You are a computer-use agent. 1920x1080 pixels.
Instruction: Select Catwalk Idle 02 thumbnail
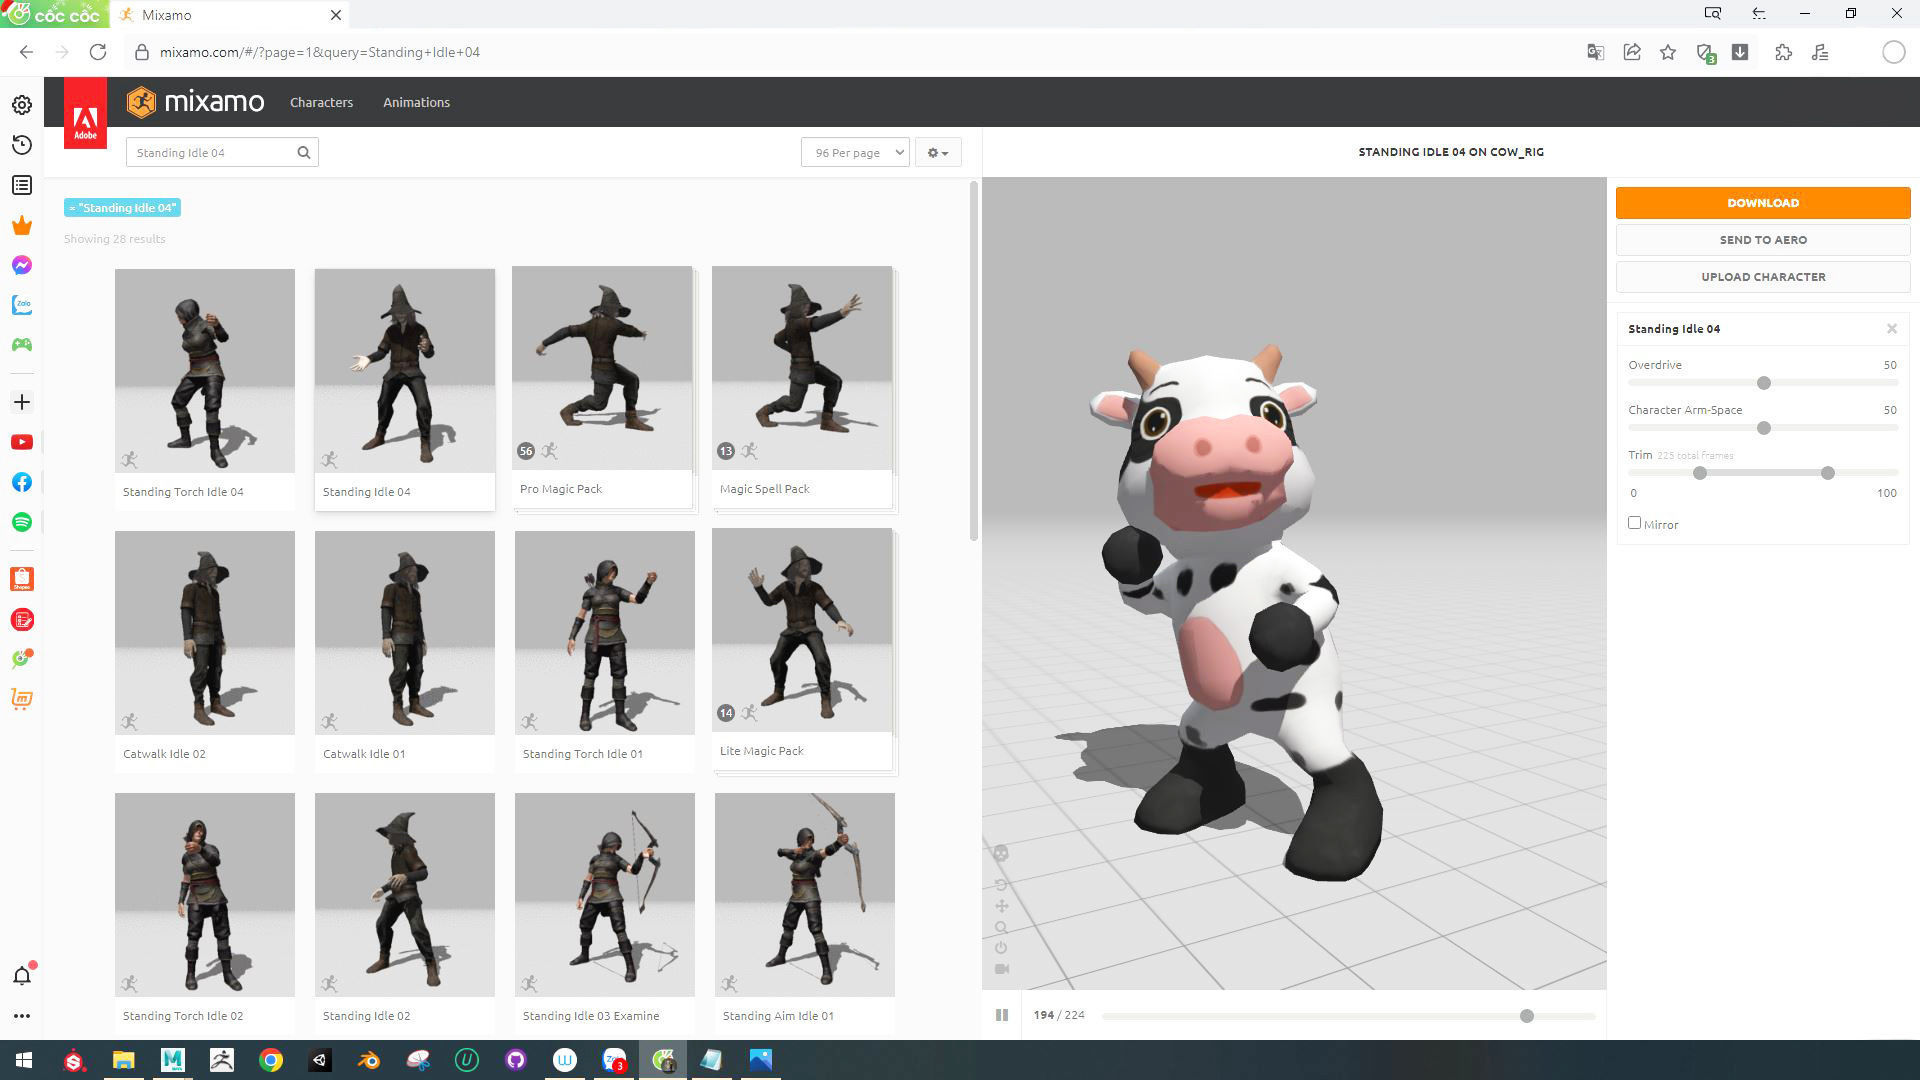pos(205,633)
